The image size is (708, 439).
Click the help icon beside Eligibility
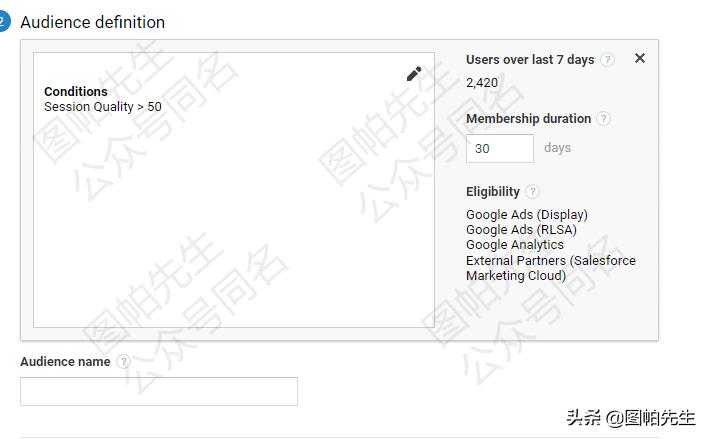click(533, 192)
